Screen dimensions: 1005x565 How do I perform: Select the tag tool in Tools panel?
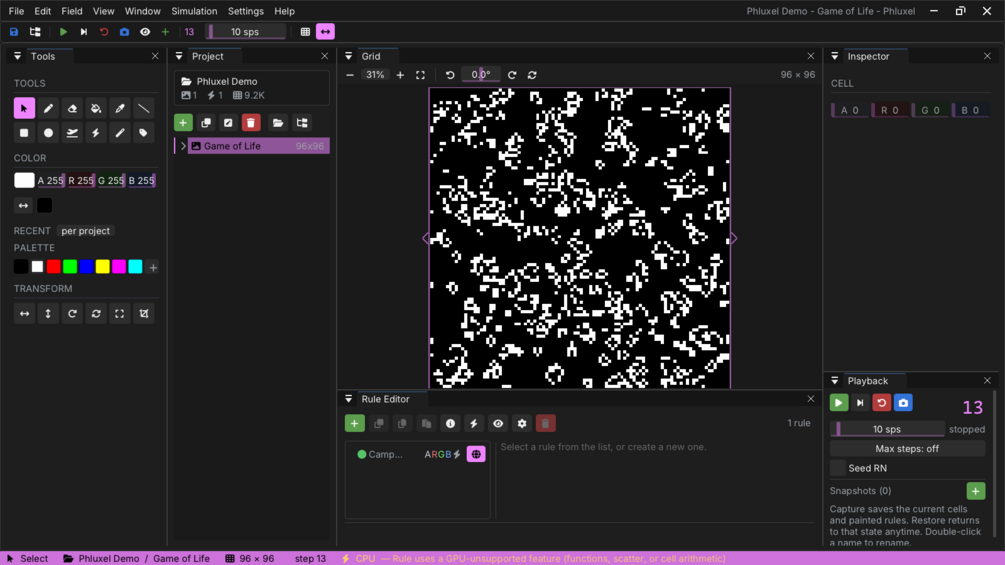144,133
